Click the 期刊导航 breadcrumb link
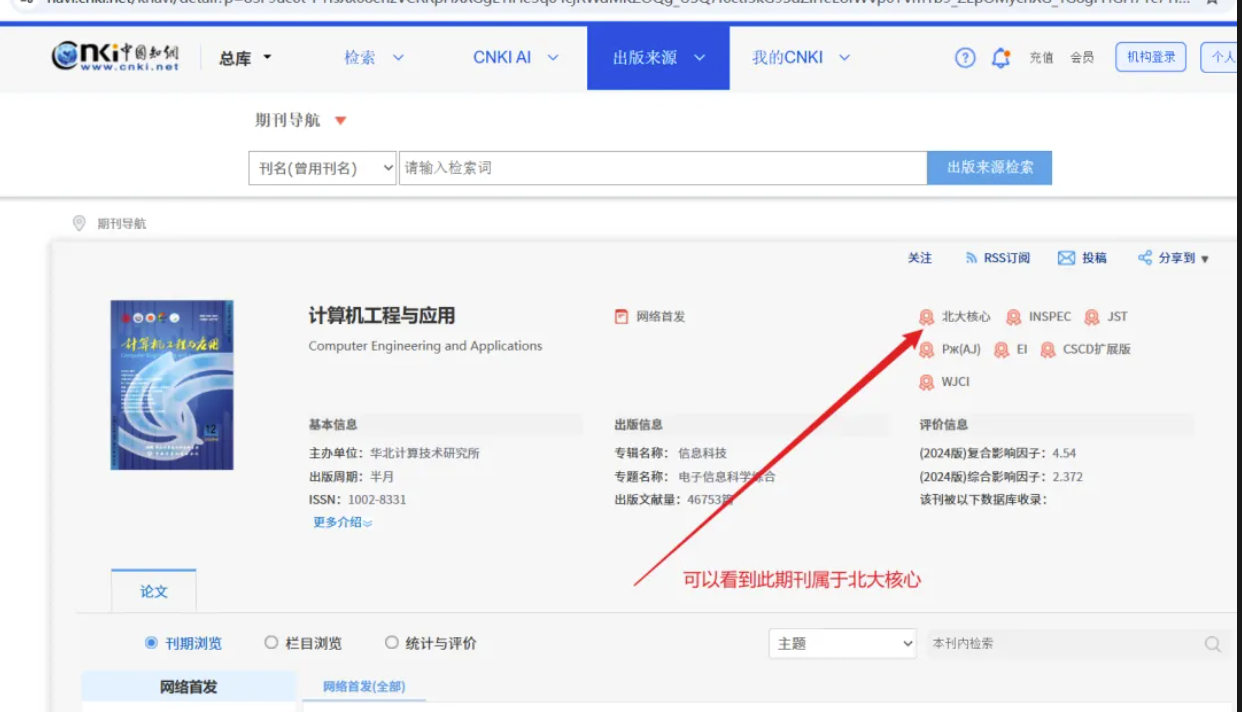The width and height of the screenshot is (1242, 712). [x=121, y=224]
